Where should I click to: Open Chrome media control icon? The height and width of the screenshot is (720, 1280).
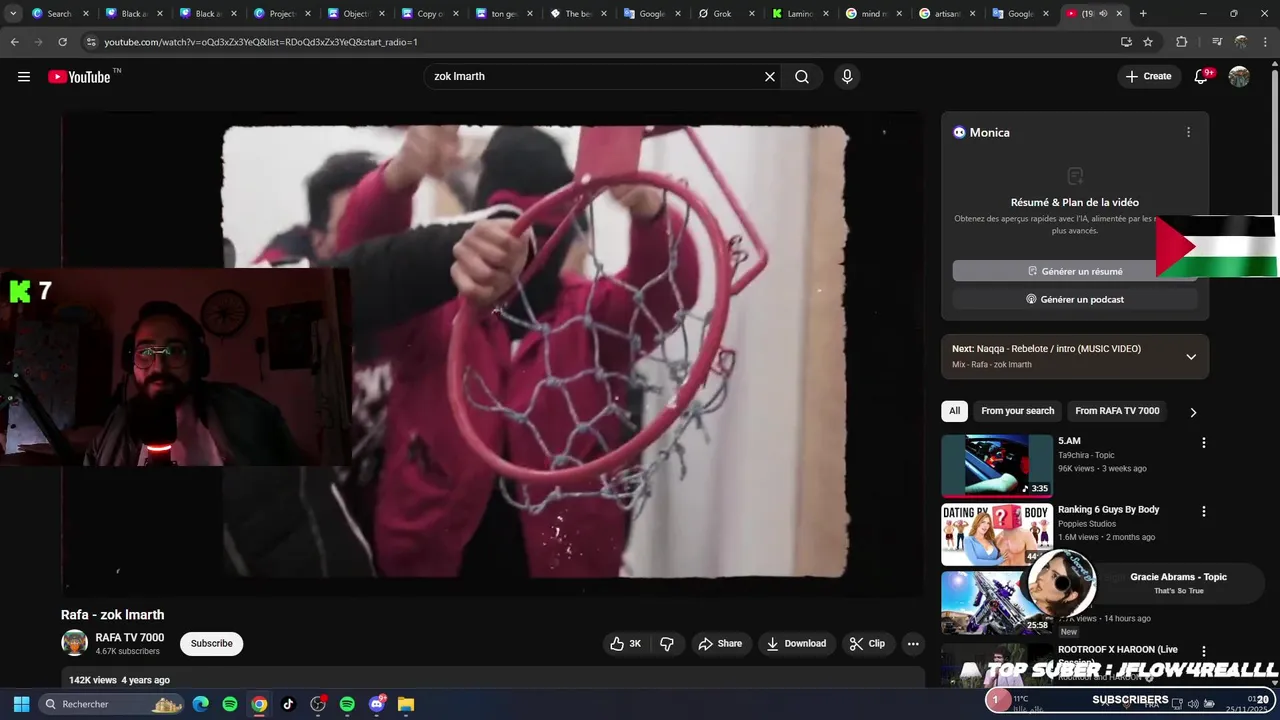pos(1216,42)
